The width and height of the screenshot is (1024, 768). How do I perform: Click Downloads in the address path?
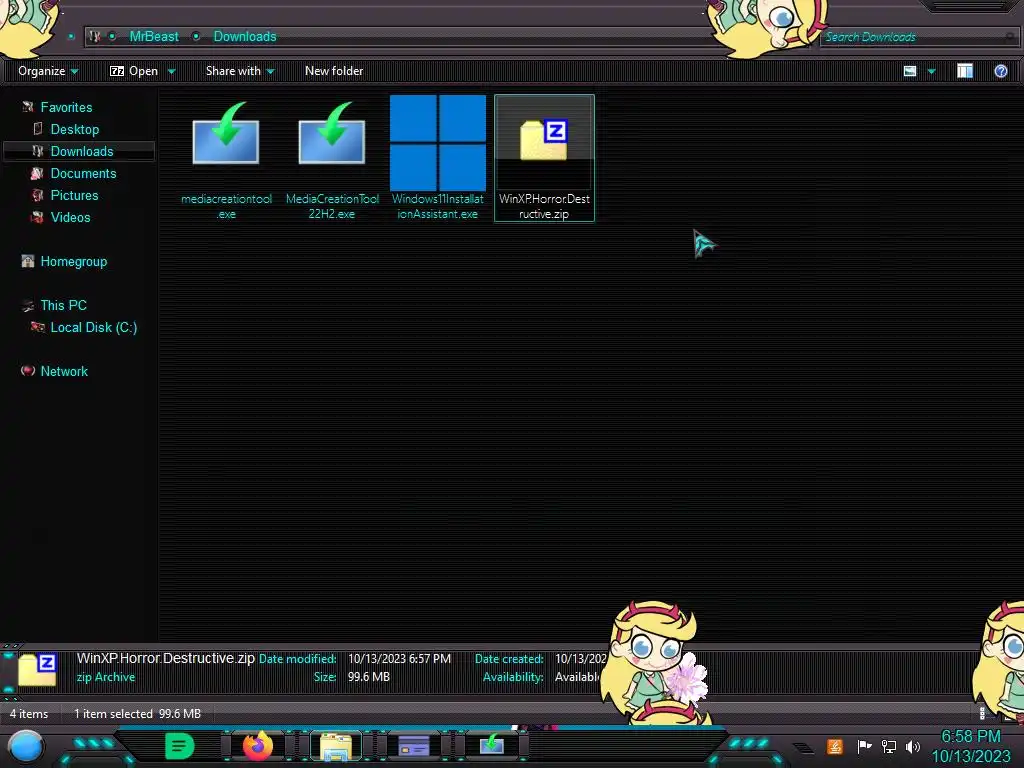pos(245,37)
